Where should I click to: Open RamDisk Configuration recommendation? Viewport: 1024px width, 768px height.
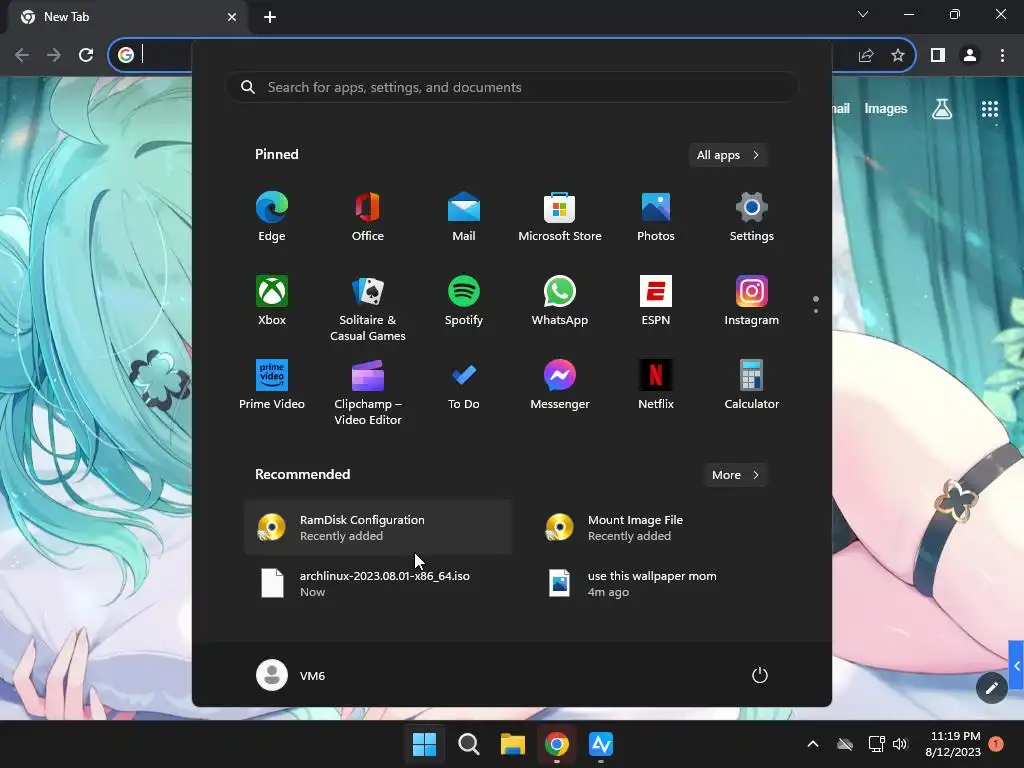pyautogui.click(x=378, y=528)
